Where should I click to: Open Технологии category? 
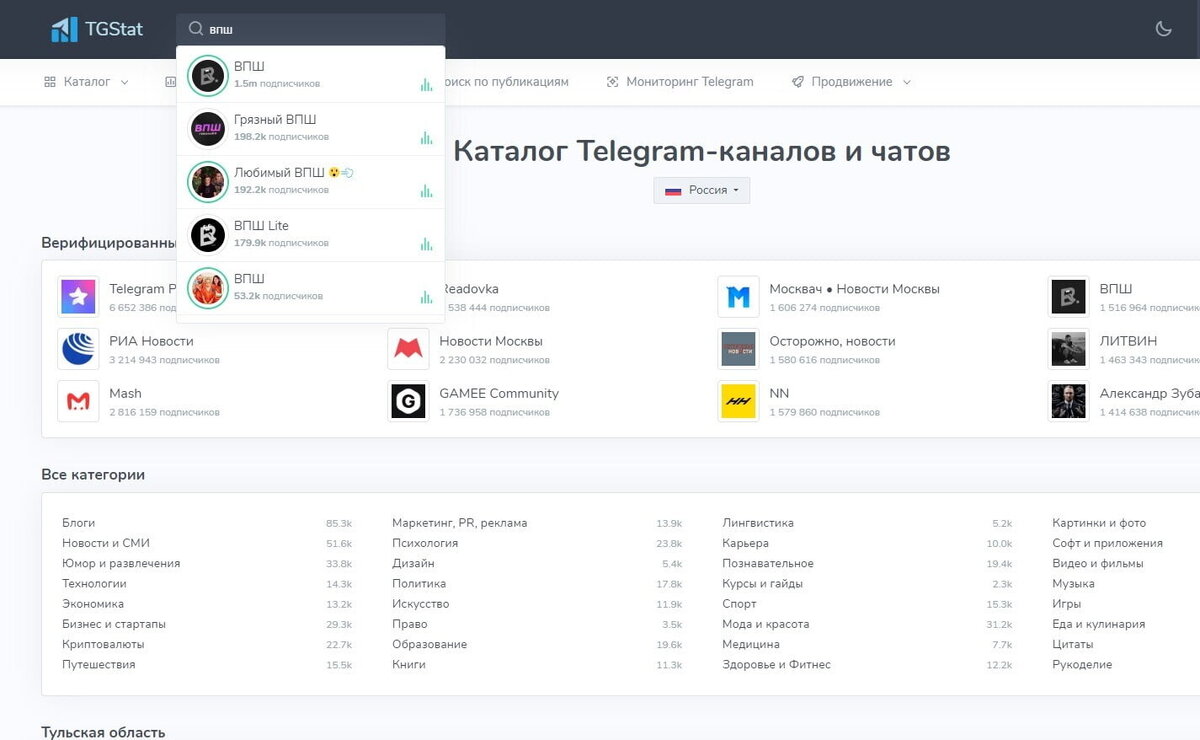tap(94, 583)
